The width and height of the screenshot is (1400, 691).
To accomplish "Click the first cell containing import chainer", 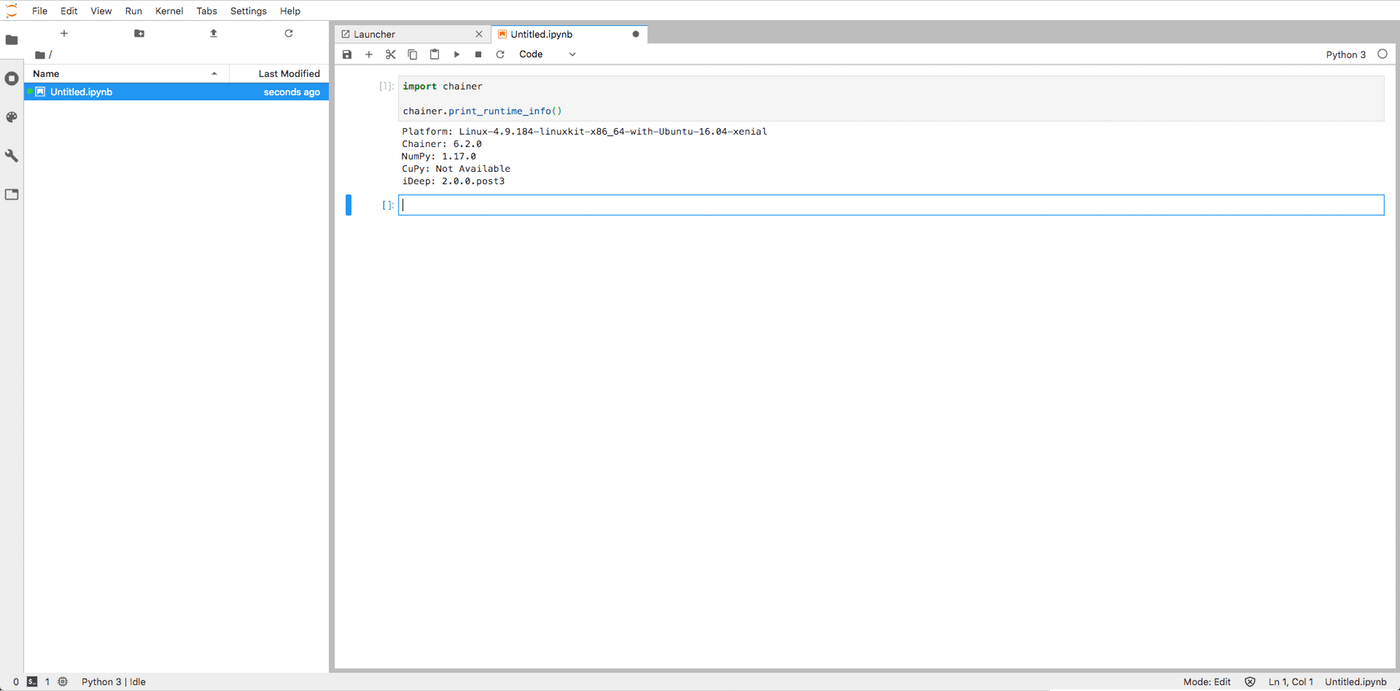I will pos(891,99).
